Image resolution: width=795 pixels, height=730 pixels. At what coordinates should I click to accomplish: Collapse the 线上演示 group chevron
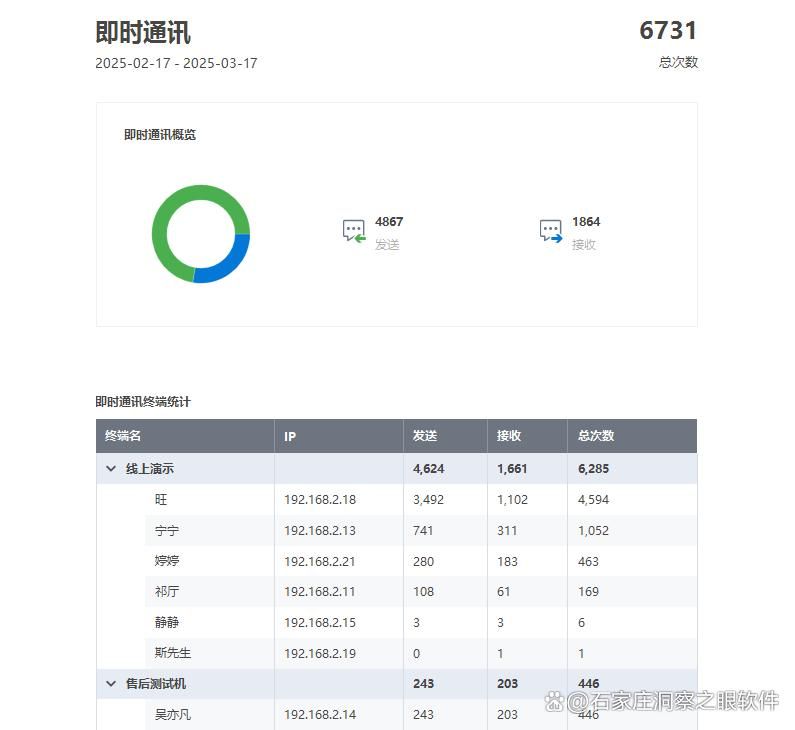pyautogui.click(x=111, y=469)
